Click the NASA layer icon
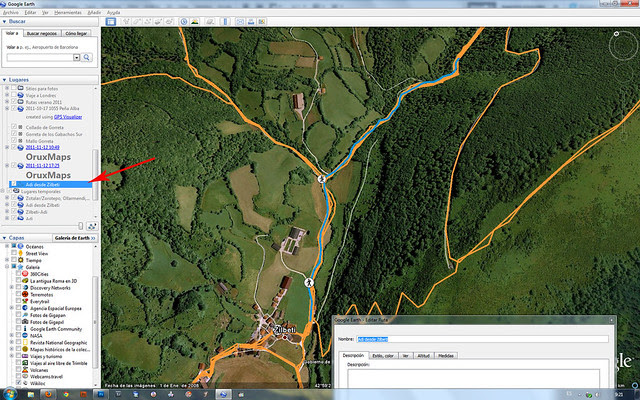640x400 pixels. [x=25, y=336]
